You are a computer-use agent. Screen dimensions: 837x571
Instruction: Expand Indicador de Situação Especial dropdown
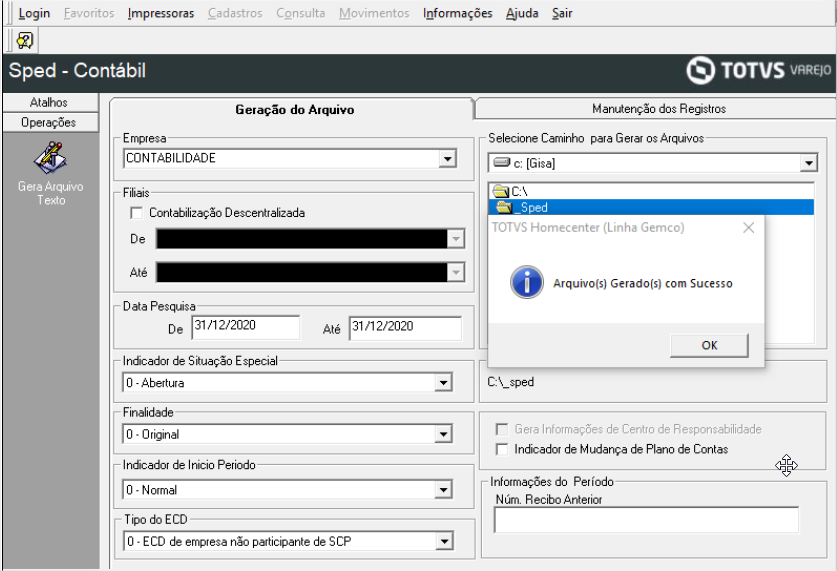pyautogui.click(x=443, y=383)
